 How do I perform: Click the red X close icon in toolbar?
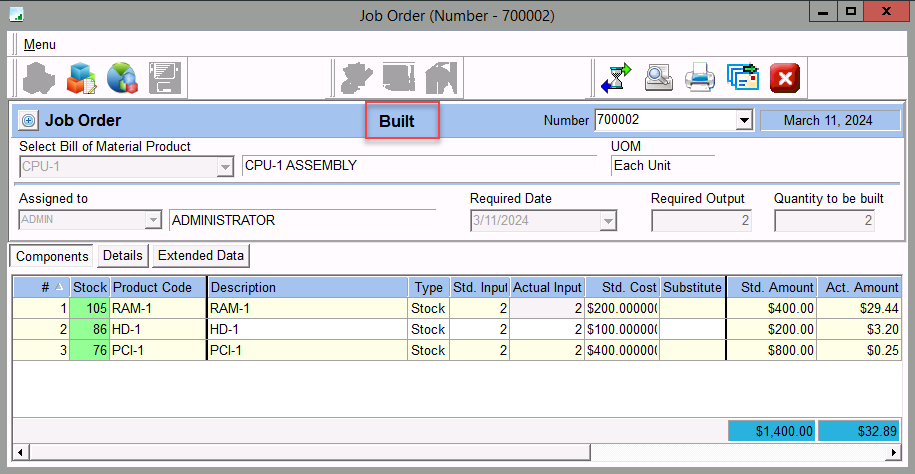[x=785, y=77]
